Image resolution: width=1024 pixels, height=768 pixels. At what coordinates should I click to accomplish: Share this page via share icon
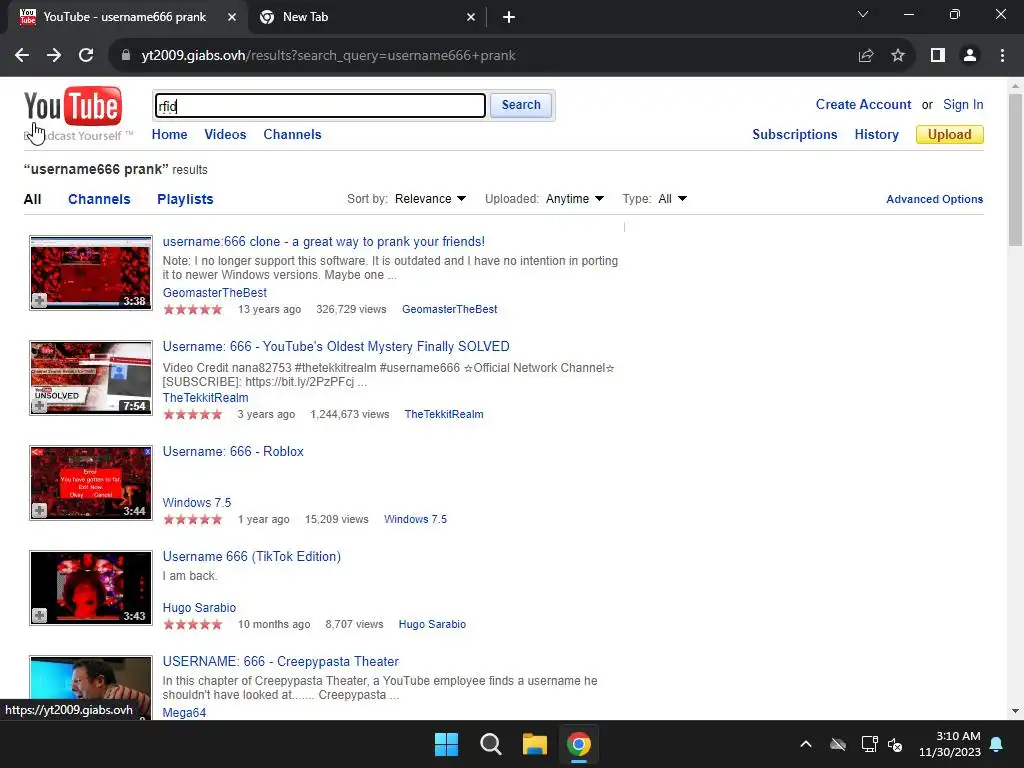866,56
